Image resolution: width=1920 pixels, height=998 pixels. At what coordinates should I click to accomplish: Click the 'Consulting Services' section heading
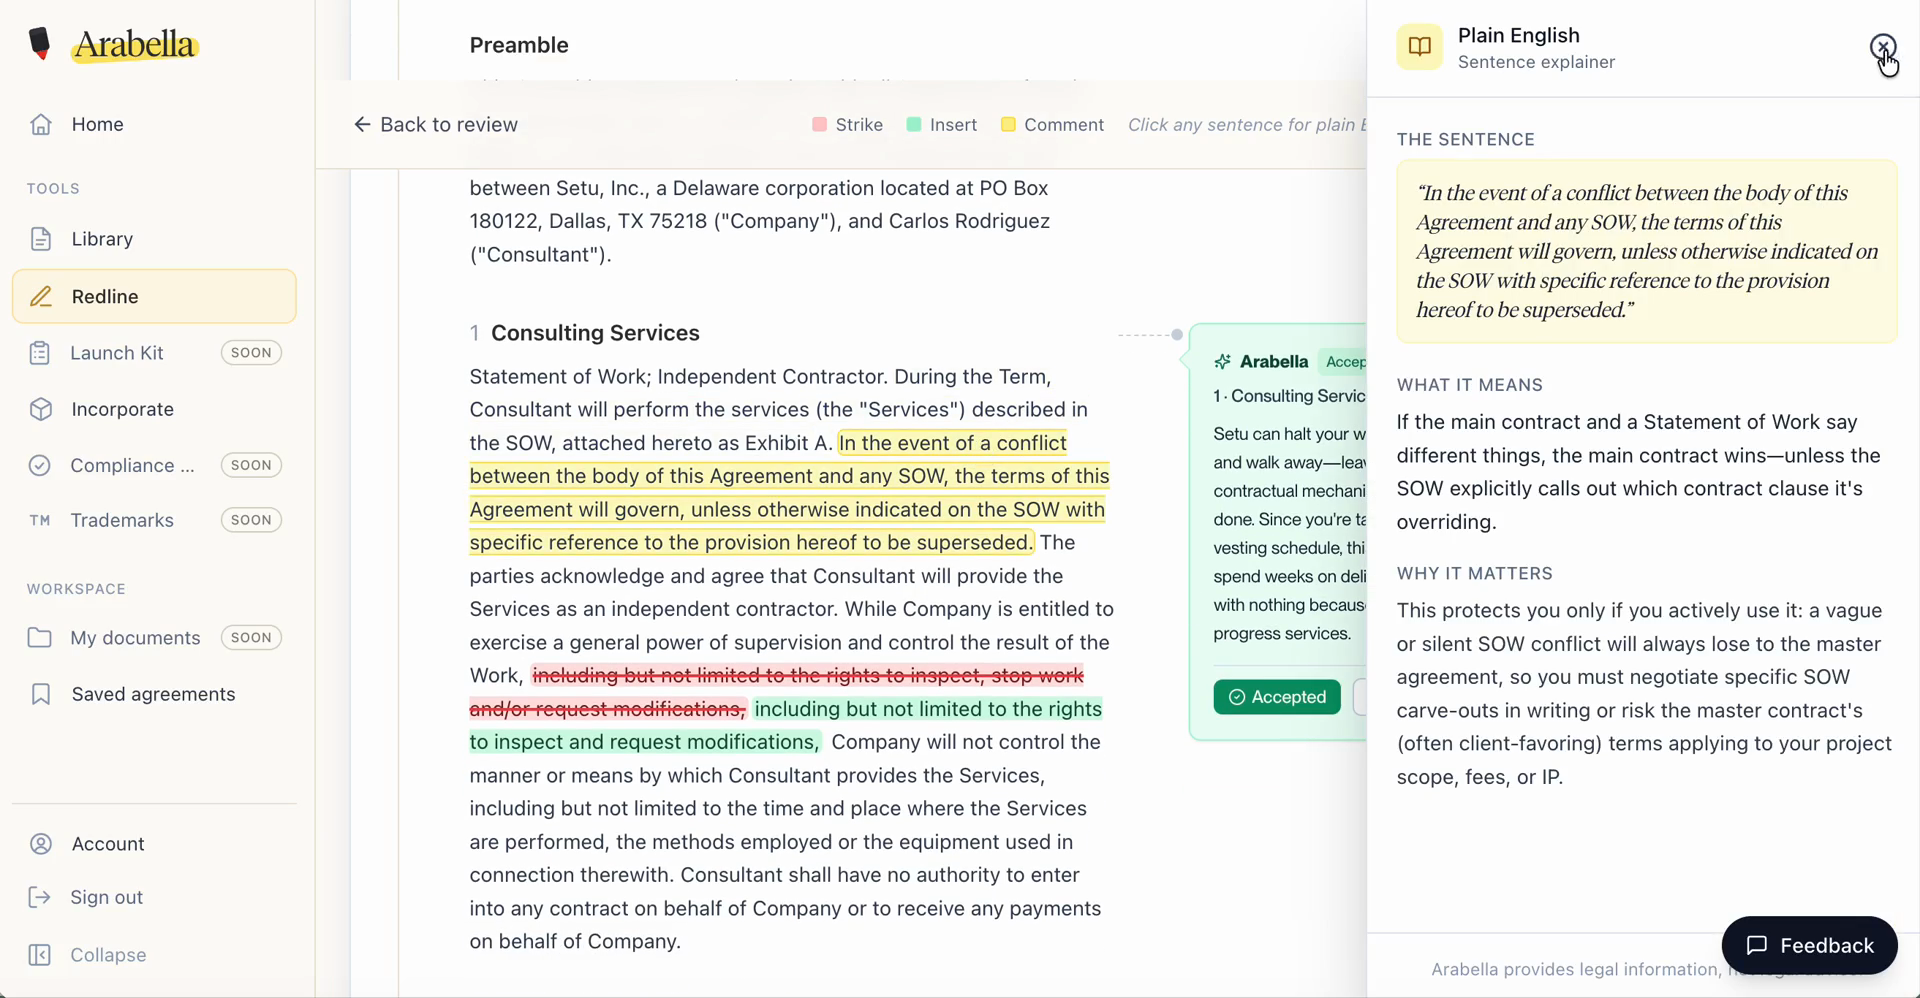[595, 333]
